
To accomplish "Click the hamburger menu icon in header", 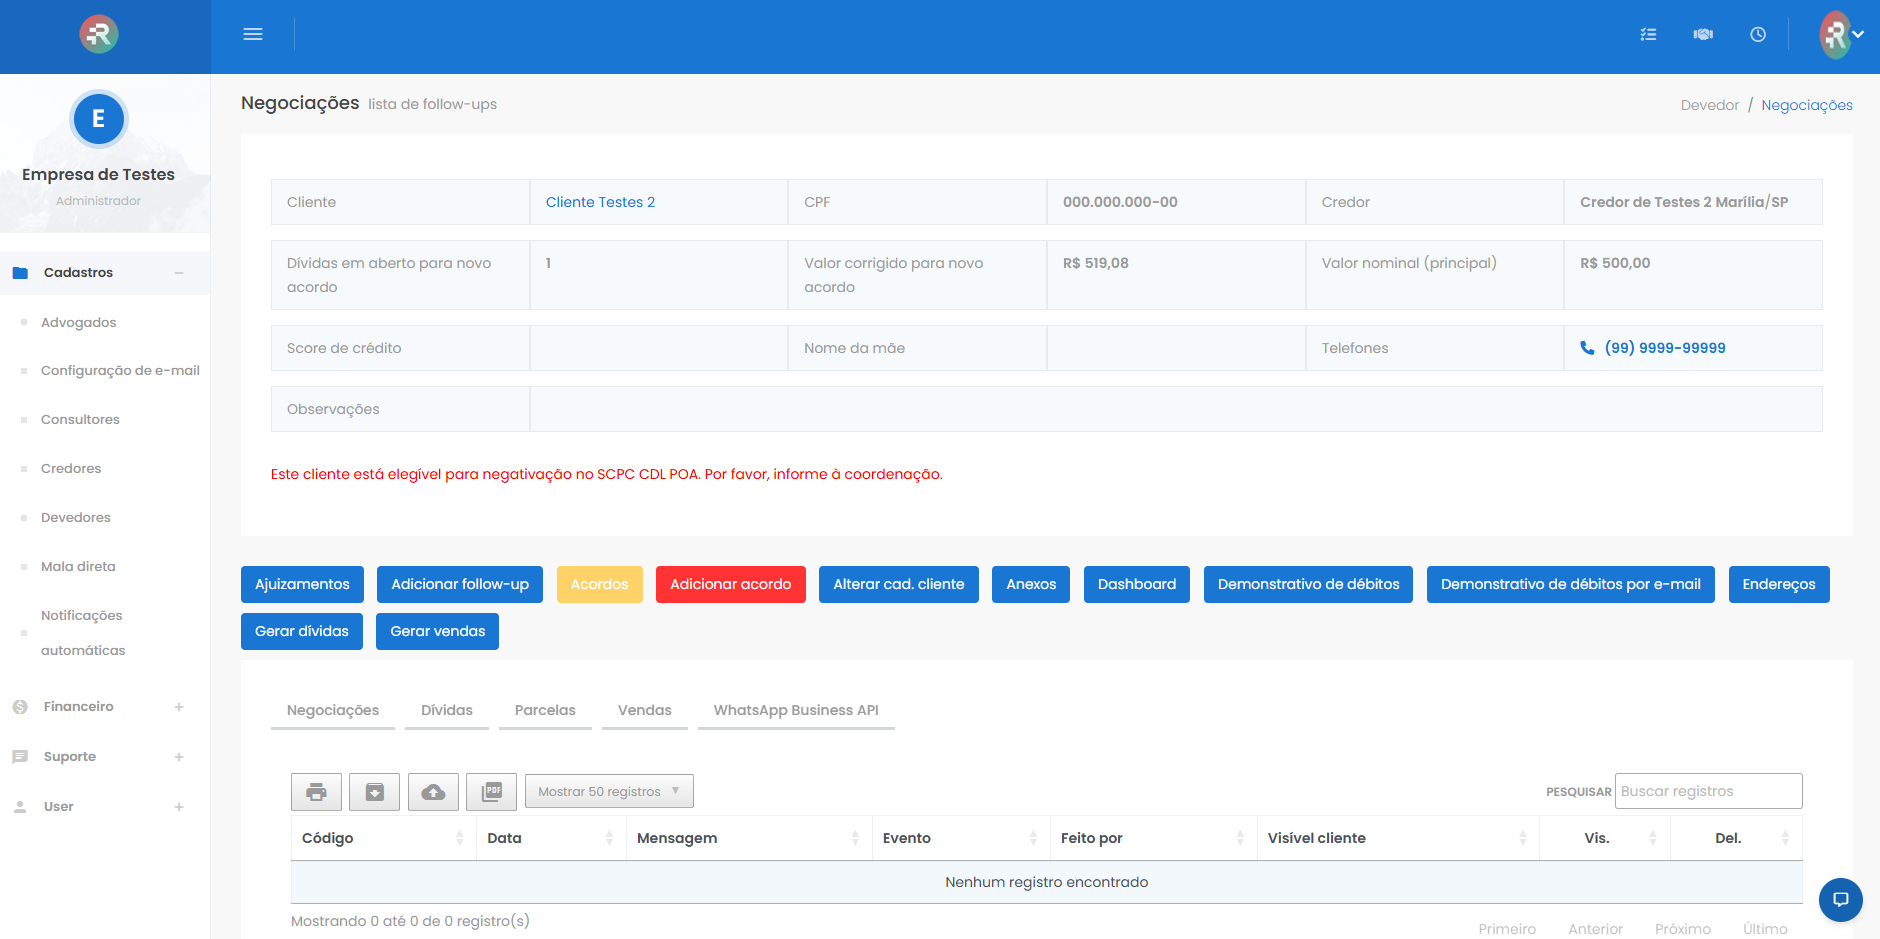I will tap(253, 34).
